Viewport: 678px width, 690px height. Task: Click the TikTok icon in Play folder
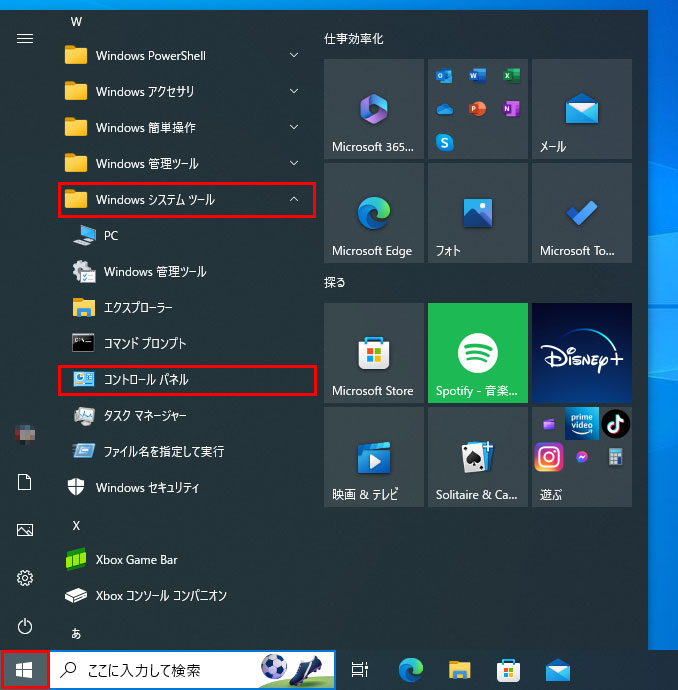616,424
